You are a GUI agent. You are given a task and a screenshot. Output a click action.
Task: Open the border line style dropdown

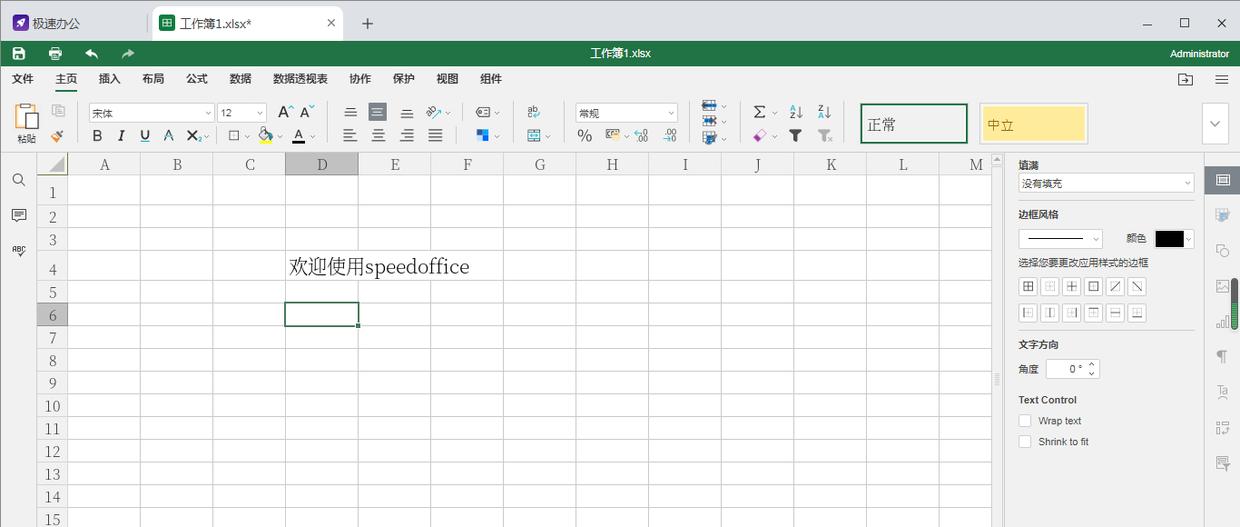1060,238
